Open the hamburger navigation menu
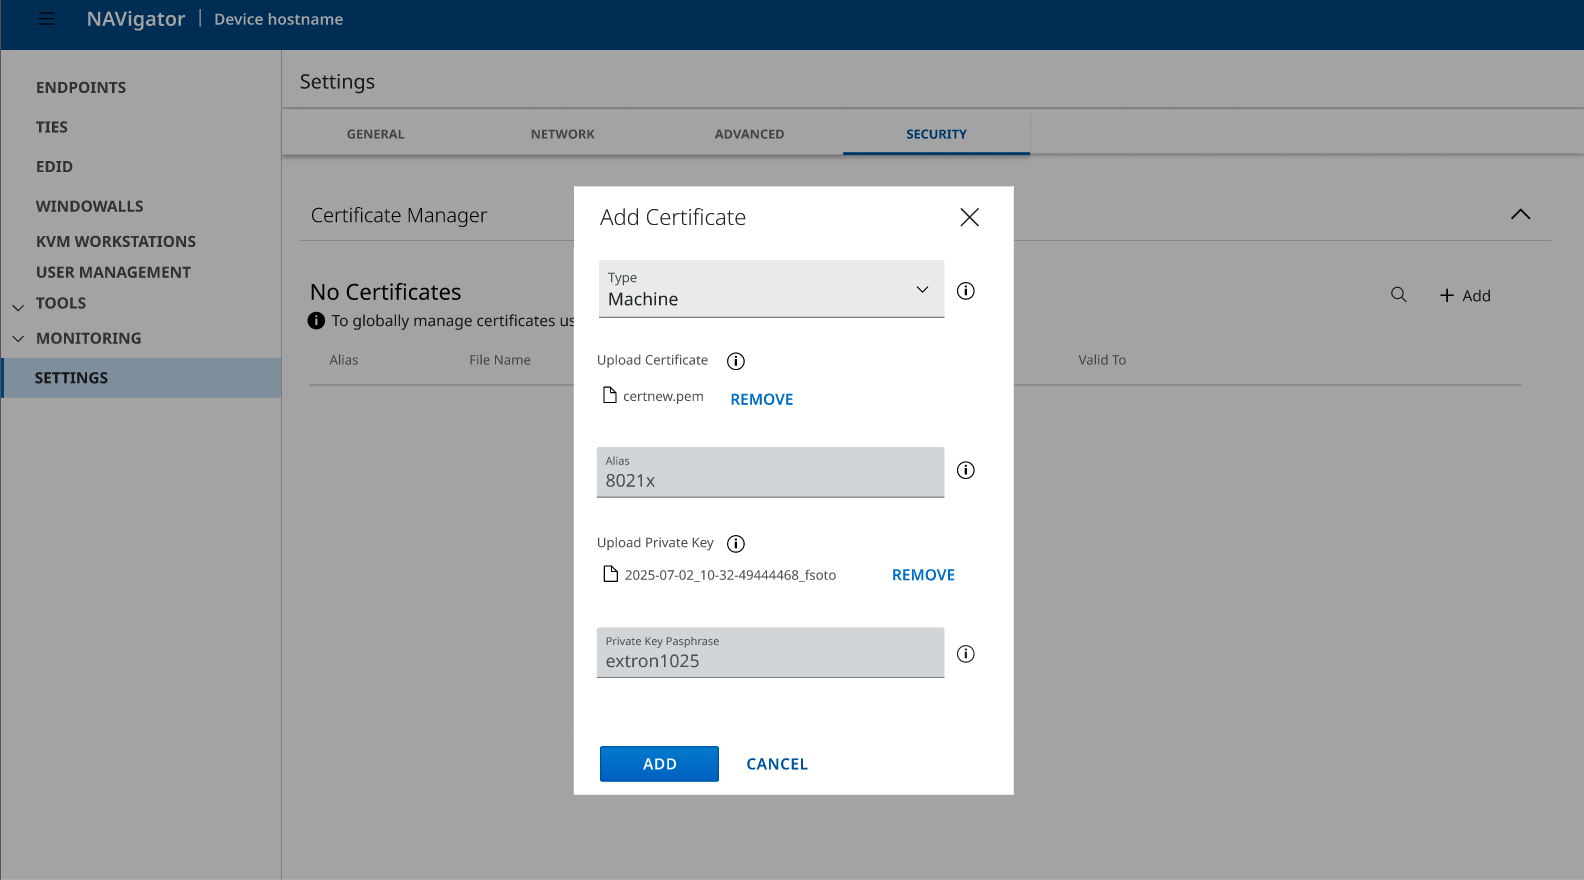Viewport: 1584px width, 880px height. 47,19
